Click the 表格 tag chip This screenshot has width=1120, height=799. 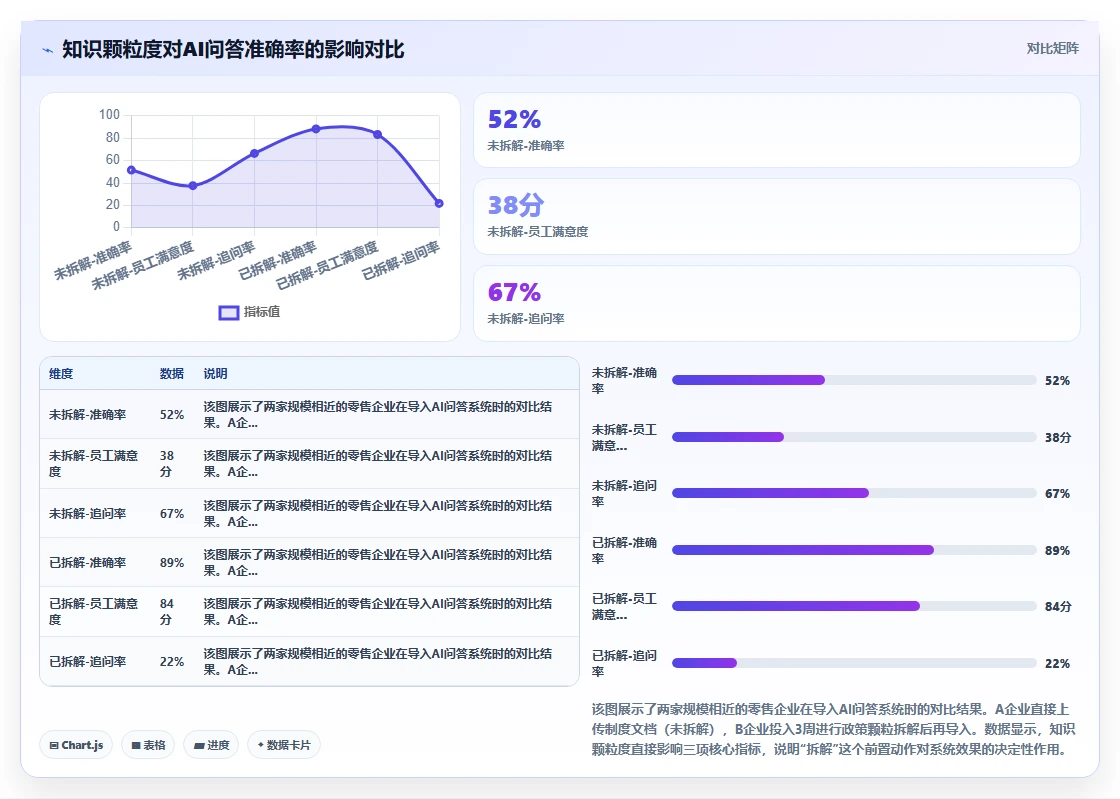[x=148, y=745]
